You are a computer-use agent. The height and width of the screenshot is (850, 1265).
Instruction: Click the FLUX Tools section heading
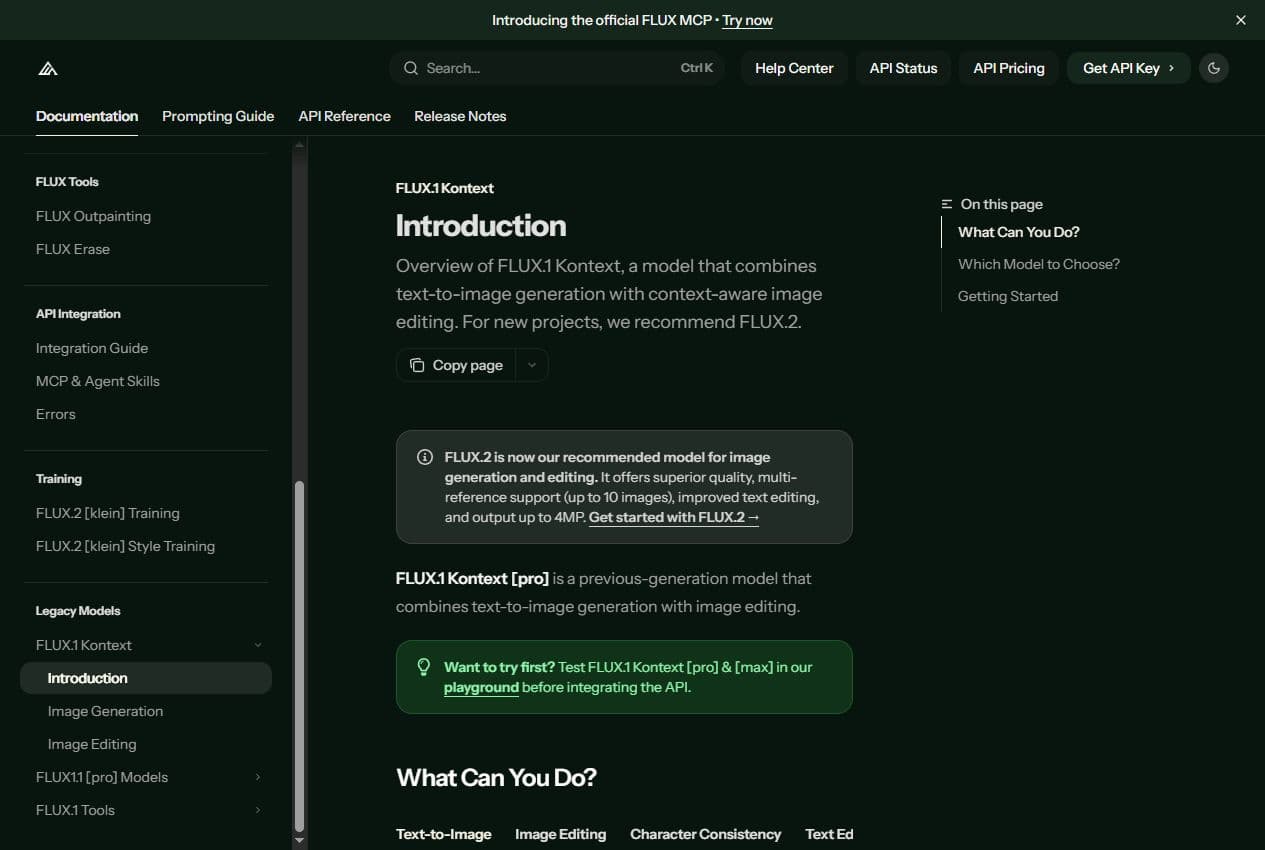(67, 182)
